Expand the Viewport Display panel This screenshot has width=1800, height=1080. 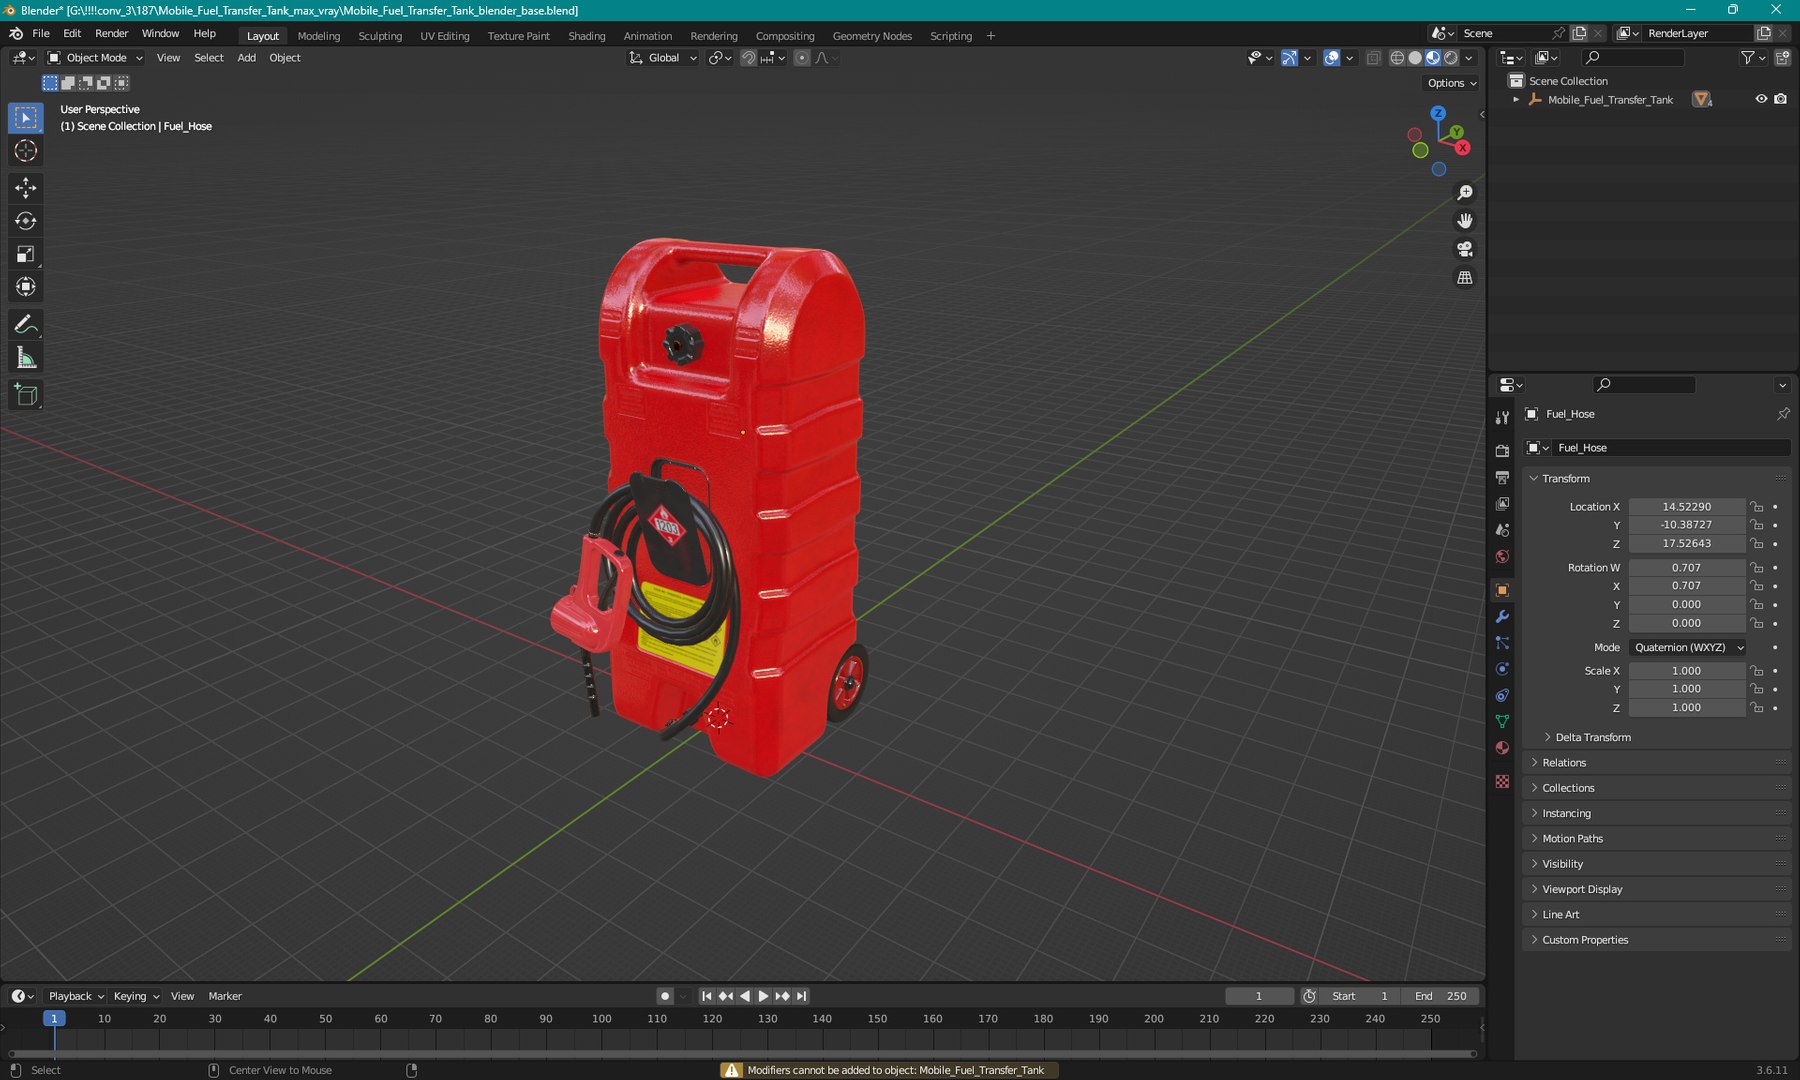[1582, 889]
